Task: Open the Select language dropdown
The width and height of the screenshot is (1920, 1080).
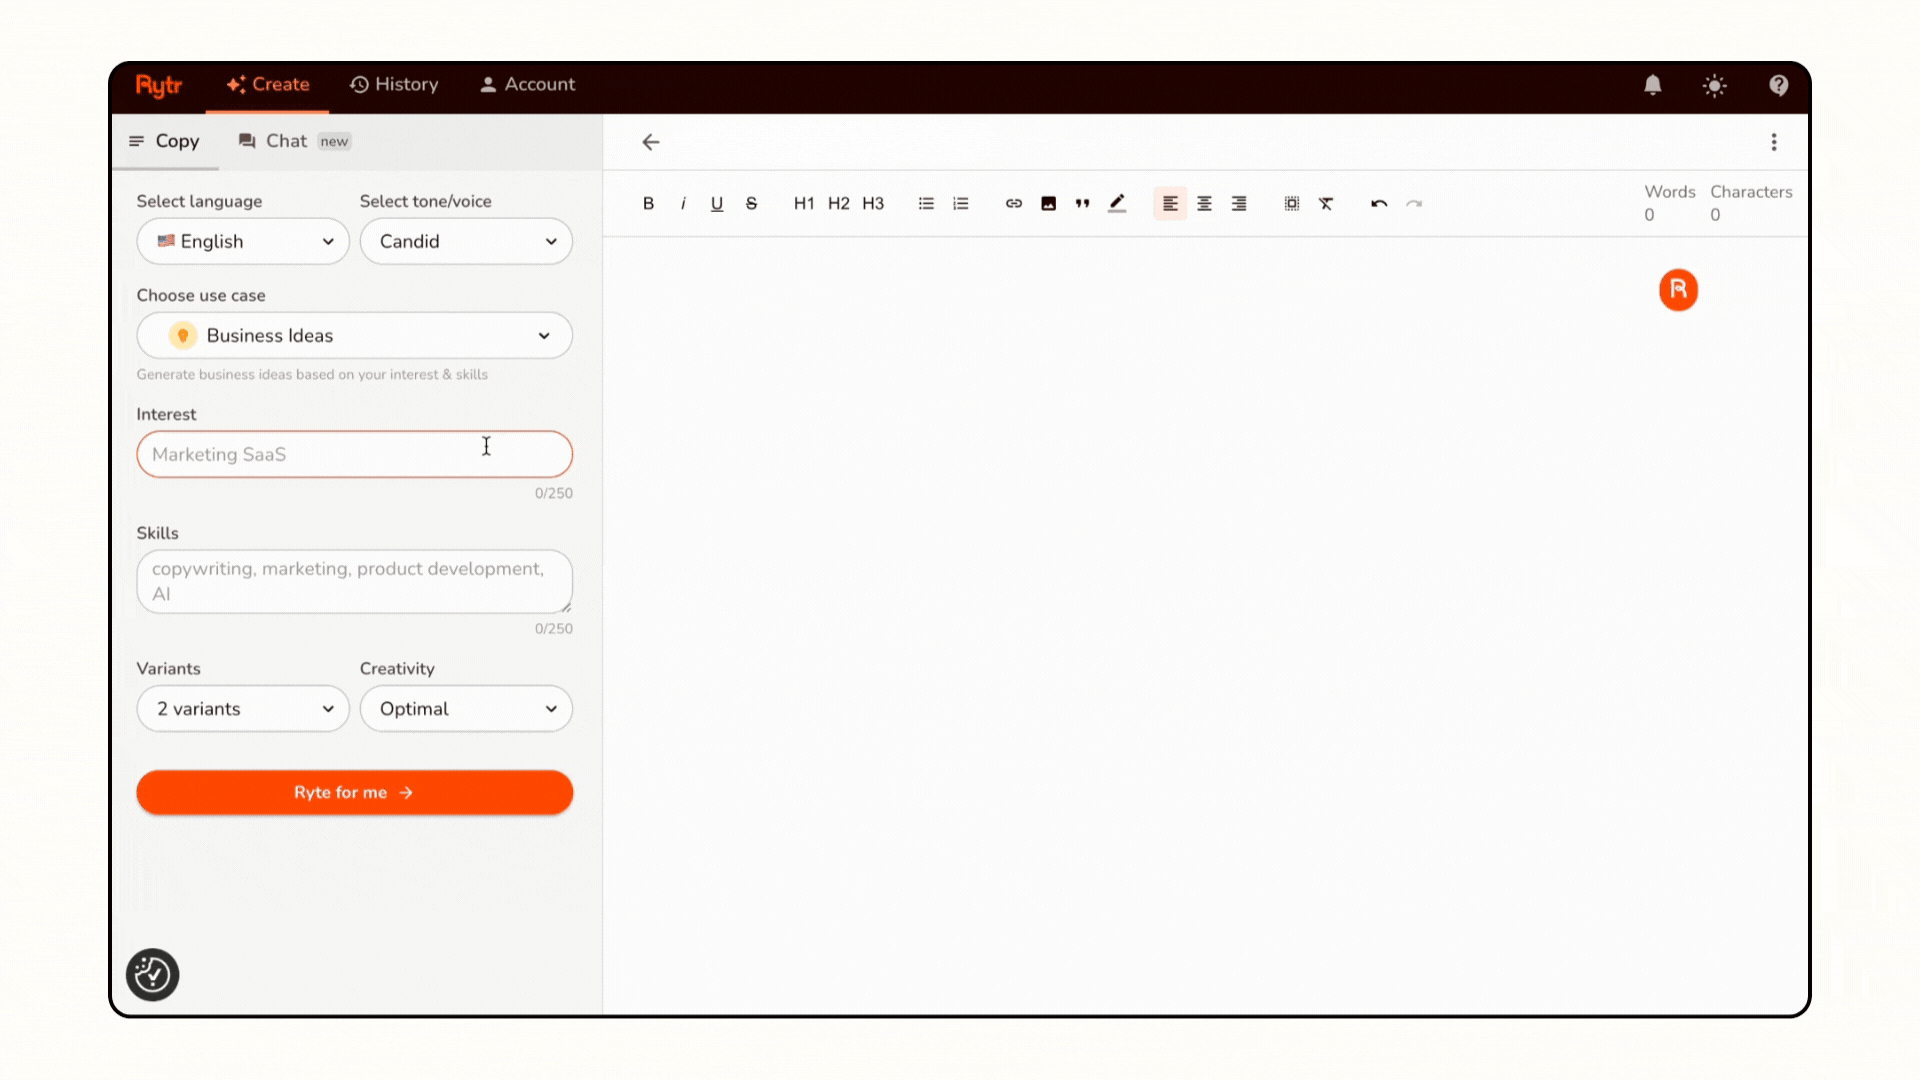Action: click(x=242, y=241)
